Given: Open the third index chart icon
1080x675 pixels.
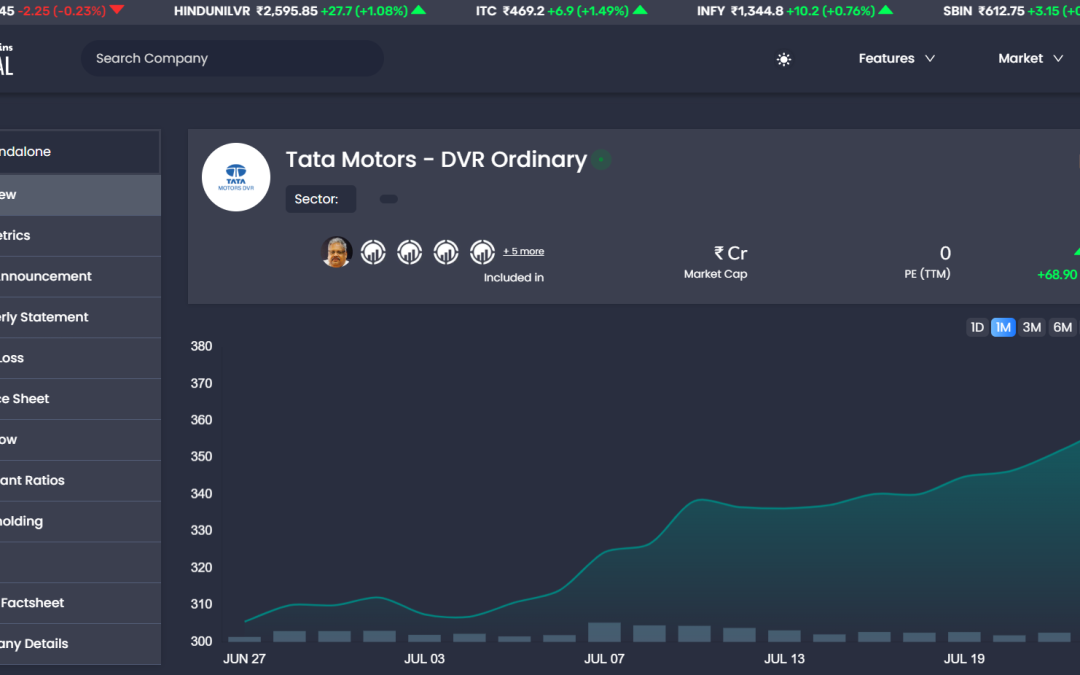Looking at the screenshot, I should pyautogui.click(x=446, y=252).
